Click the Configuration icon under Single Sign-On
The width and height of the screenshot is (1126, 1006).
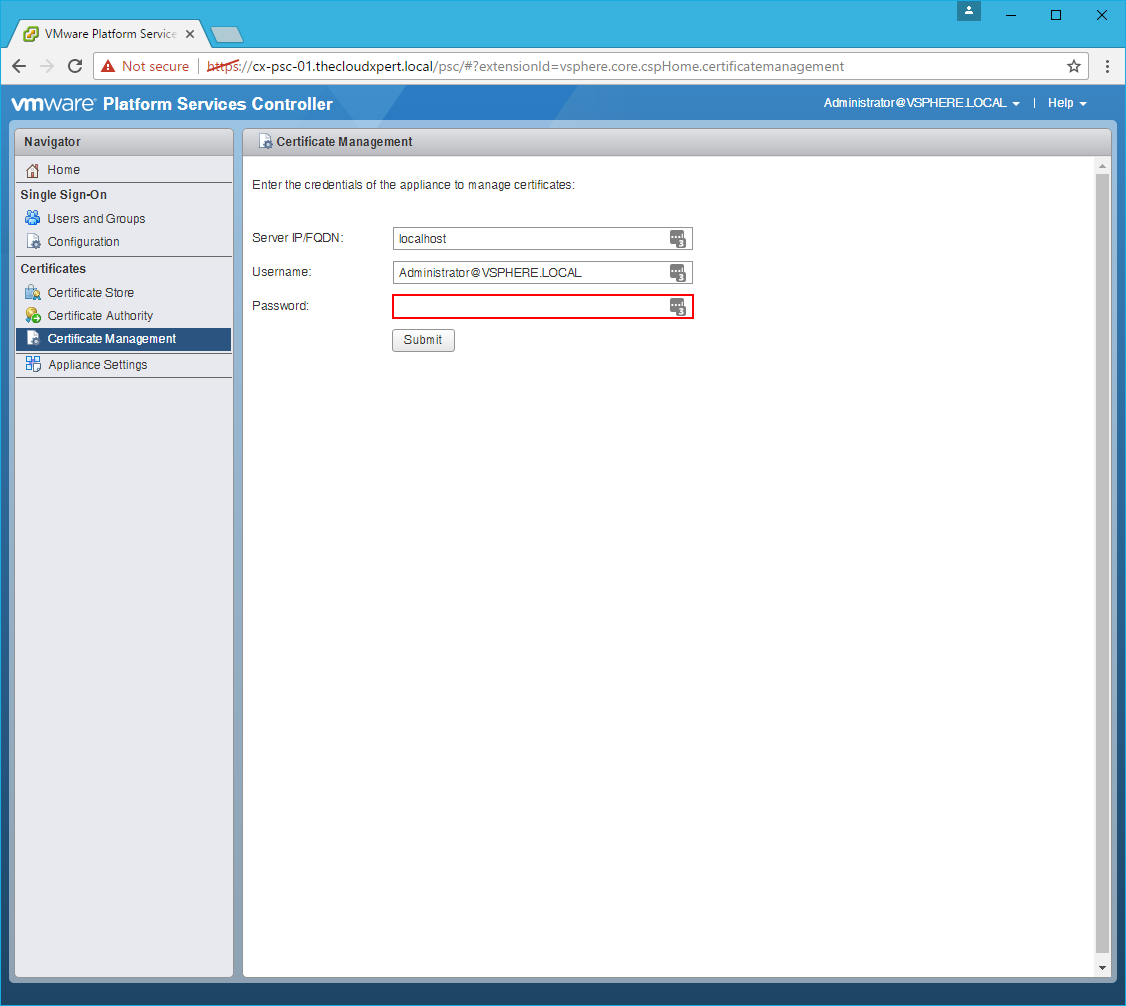pyautogui.click(x=33, y=242)
